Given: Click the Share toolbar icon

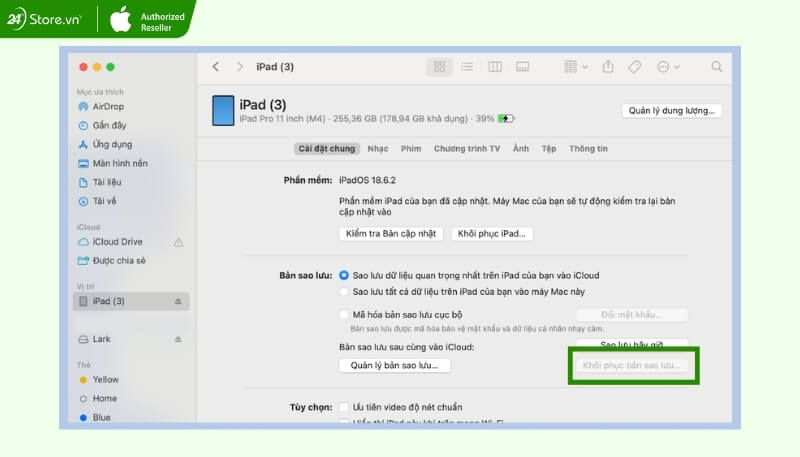Looking at the screenshot, I should pos(608,66).
